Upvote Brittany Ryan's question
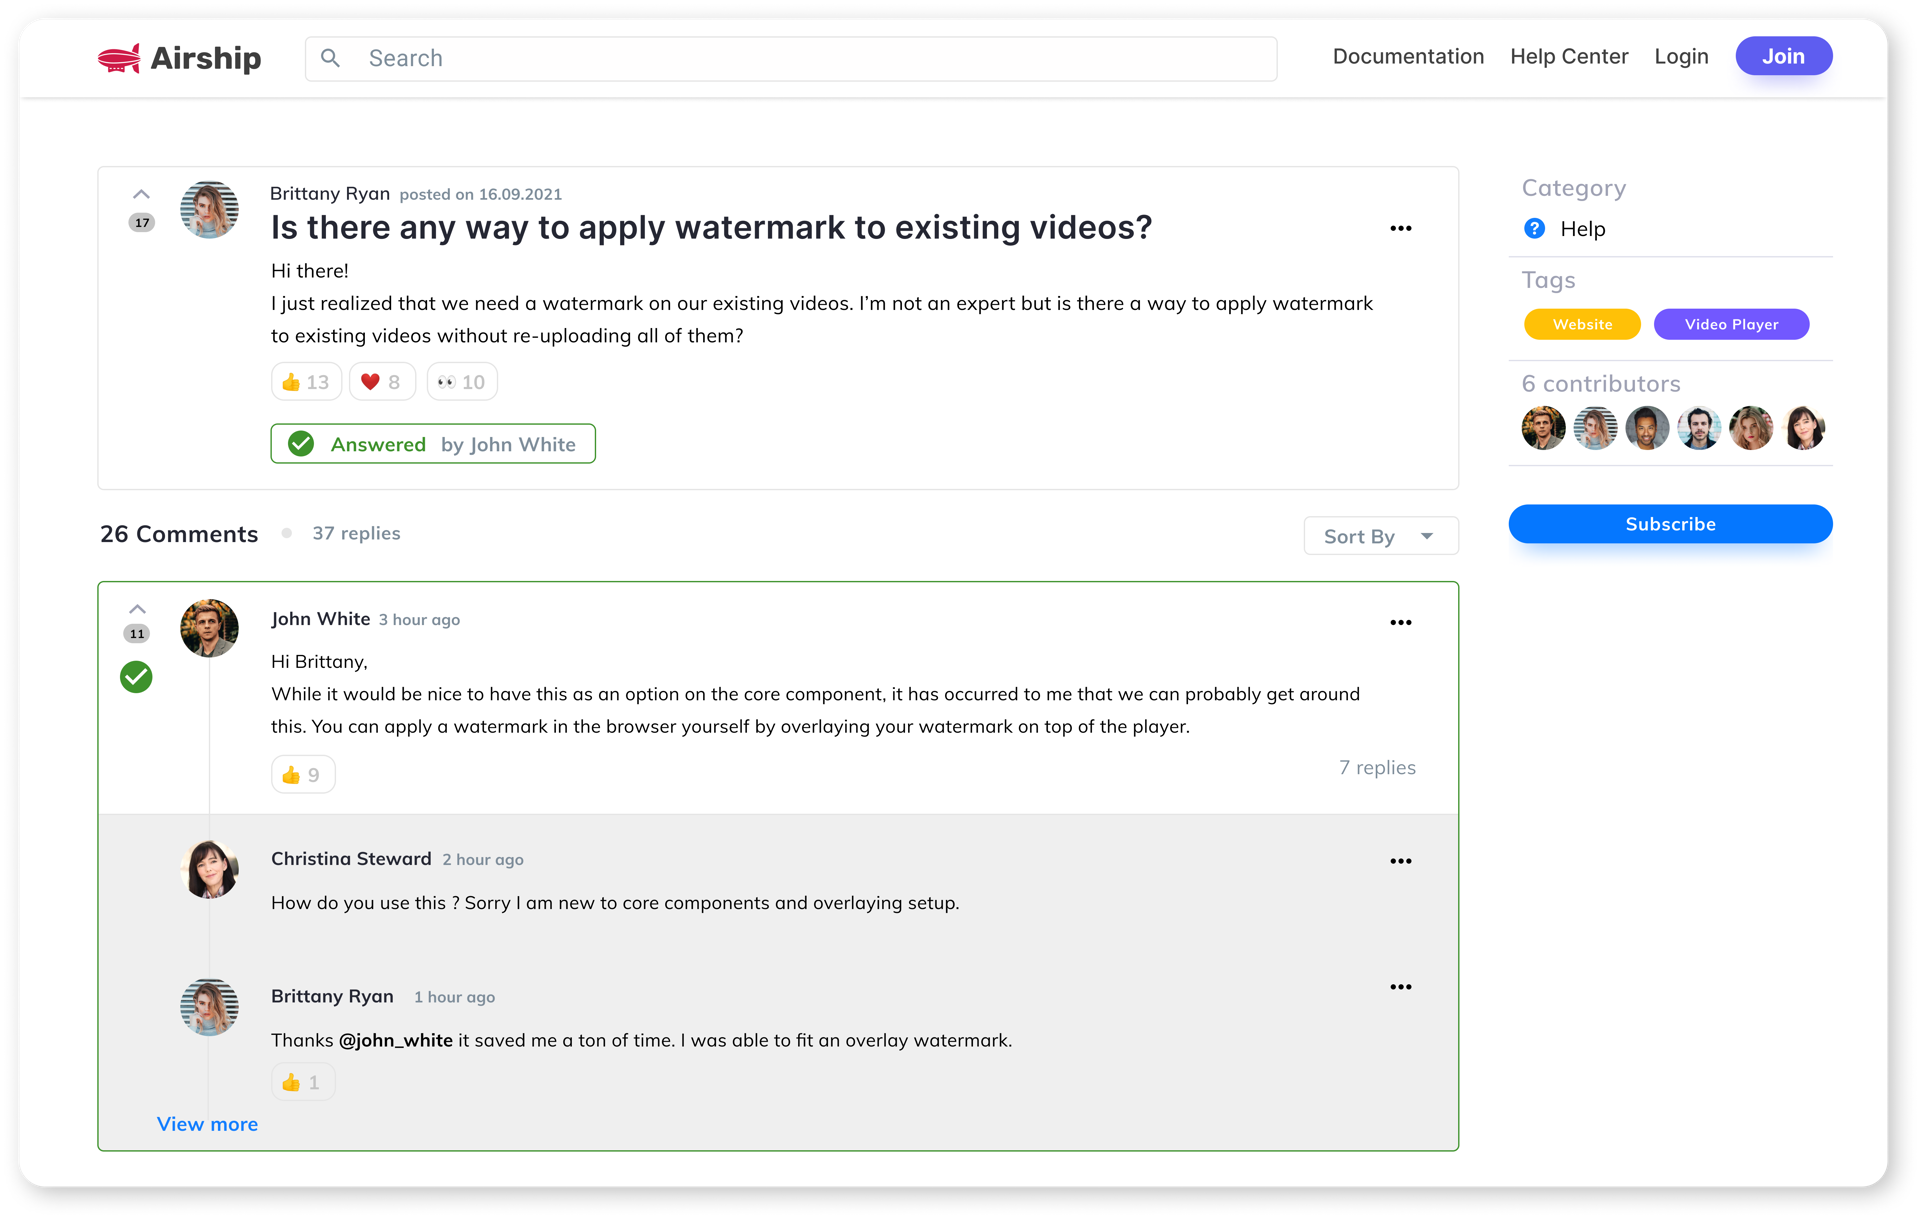 (141, 194)
